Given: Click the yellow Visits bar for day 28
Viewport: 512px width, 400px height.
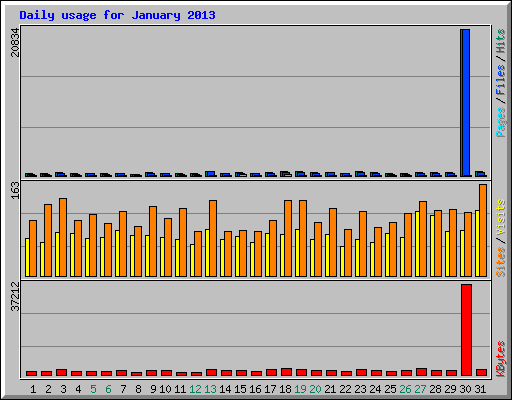Looking at the screenshot, I should click(x=432, y=246).
